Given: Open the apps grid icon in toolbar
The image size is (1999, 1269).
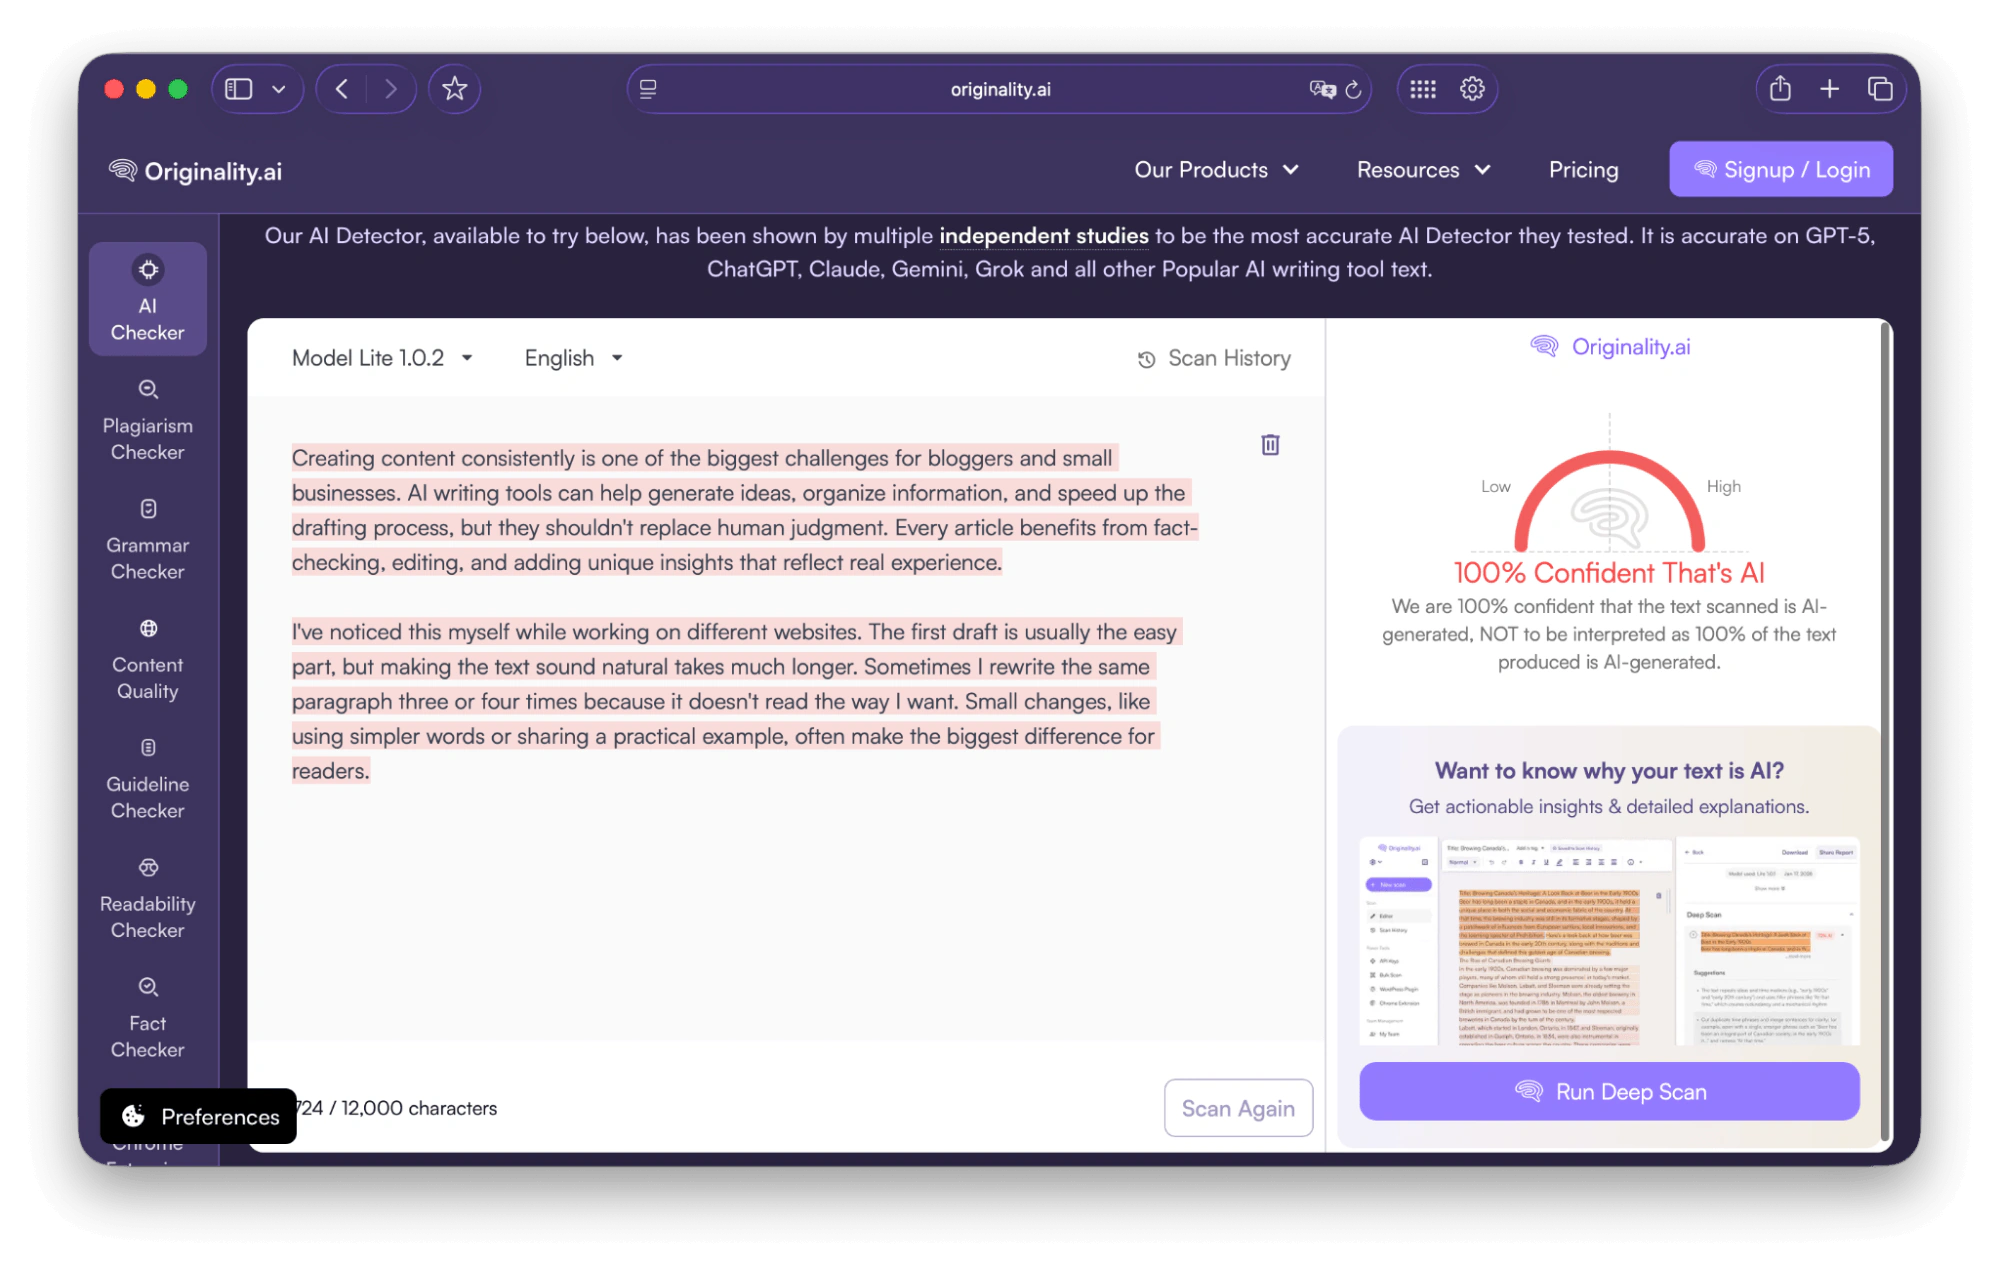Looking at the screenshot, I should (1422, 89).
